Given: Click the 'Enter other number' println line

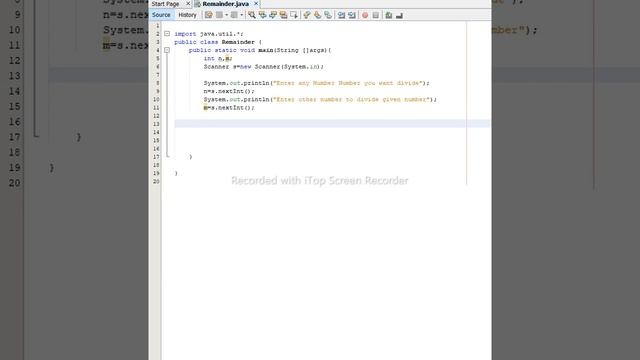Looking at the screenshot, I should coord(320,99).
